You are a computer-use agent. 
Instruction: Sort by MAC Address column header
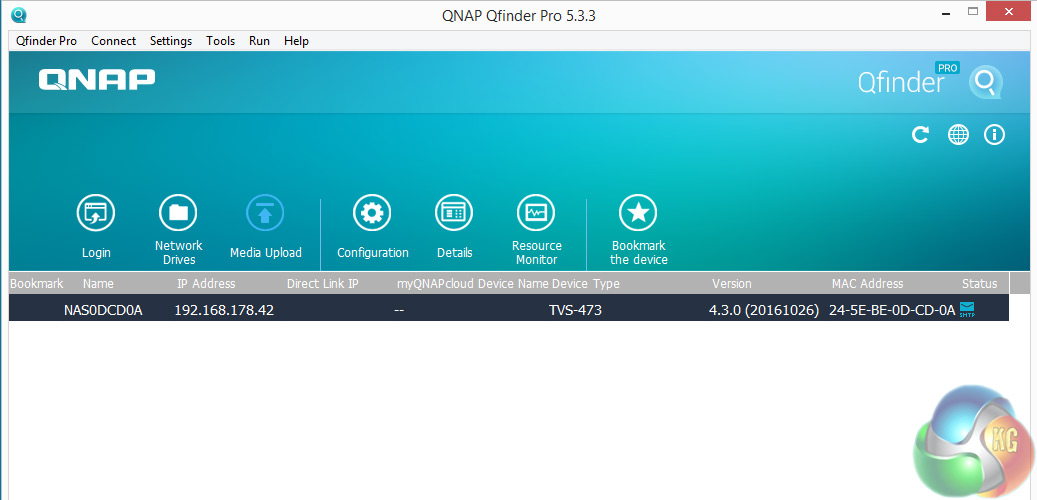pos(867,284)
